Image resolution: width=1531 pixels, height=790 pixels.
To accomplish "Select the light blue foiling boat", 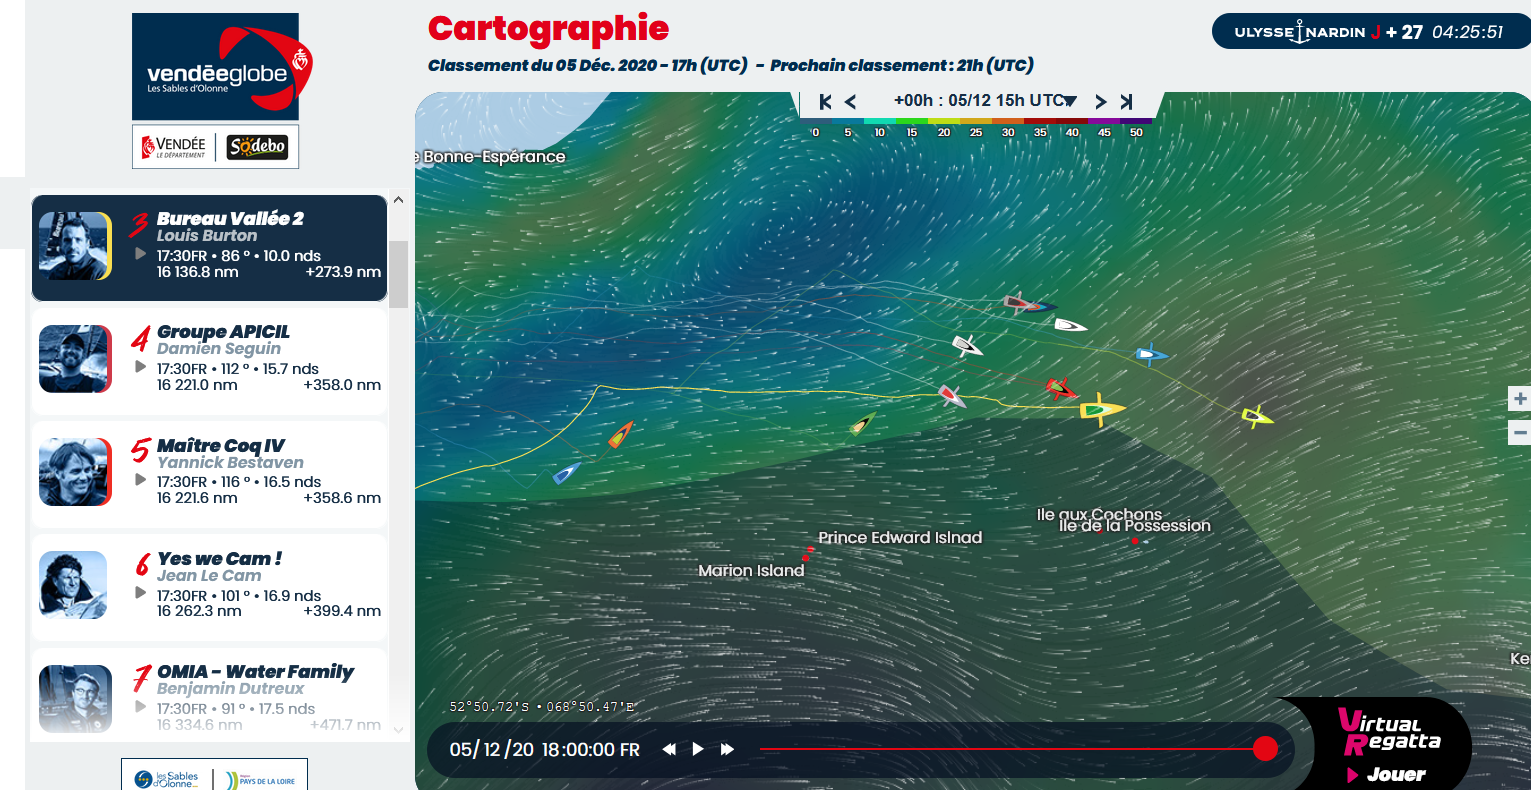I will (x=1151, y=354).
